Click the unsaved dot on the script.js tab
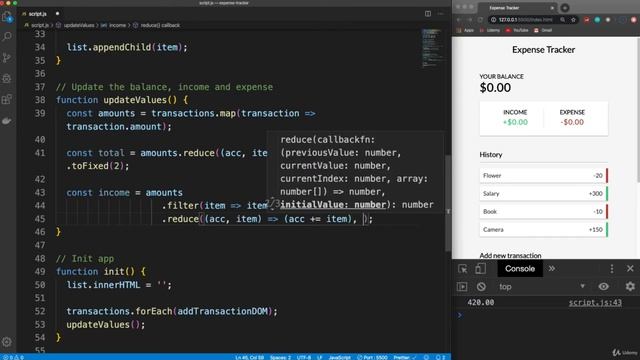 pyautogui.click(x=57, y=13)
